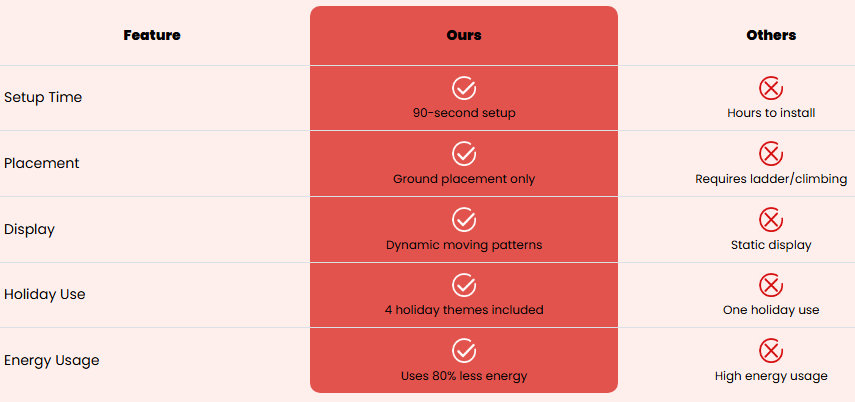This screenshot has height=402, width=855.
Task: Click the X icon above One holiday use
Action: (771, 285)
